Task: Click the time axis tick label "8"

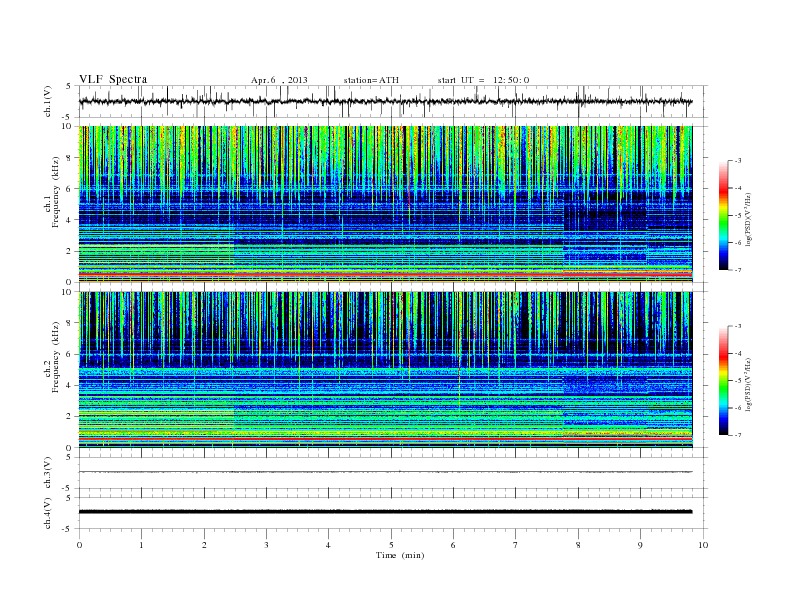Action: (578, 545)
